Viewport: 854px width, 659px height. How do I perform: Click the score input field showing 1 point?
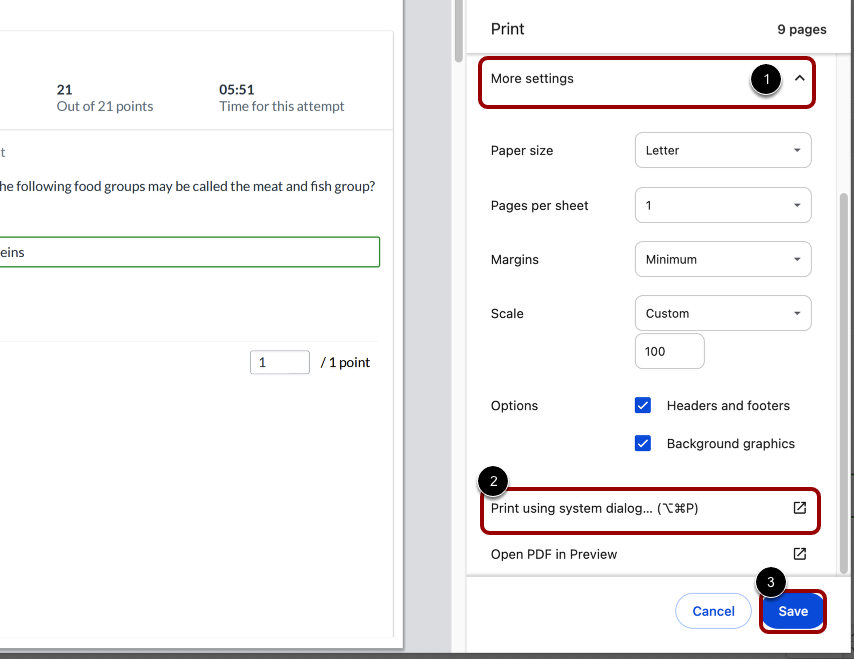click(279, 362)
